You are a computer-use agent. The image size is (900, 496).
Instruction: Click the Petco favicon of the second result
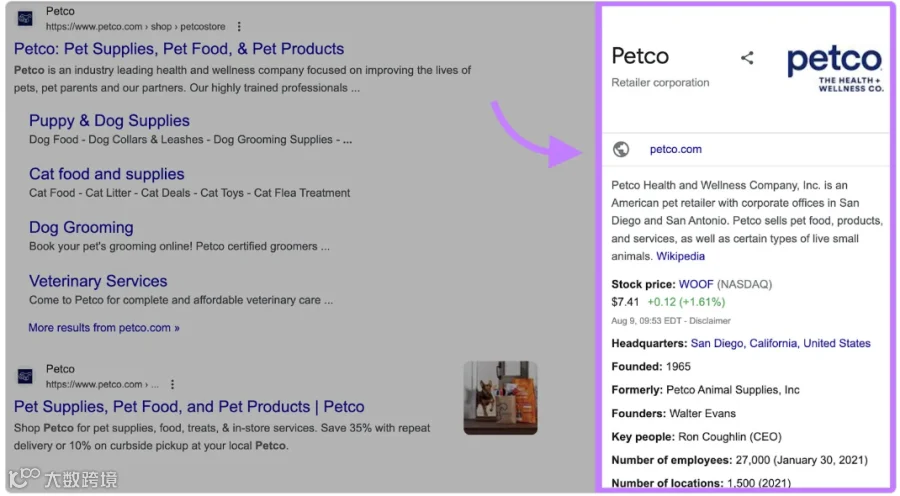click(x=25, y=376)
